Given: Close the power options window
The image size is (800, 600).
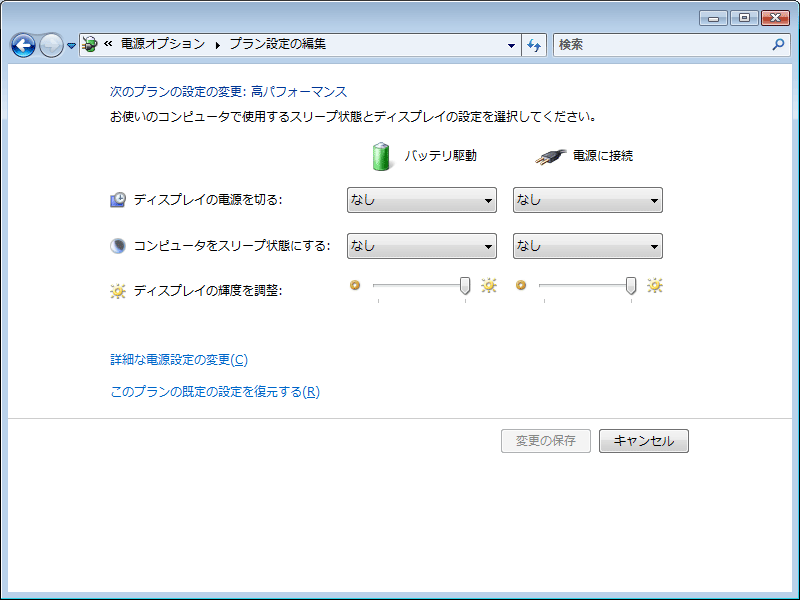Looking at the screenshot, I should click(776, 18).
